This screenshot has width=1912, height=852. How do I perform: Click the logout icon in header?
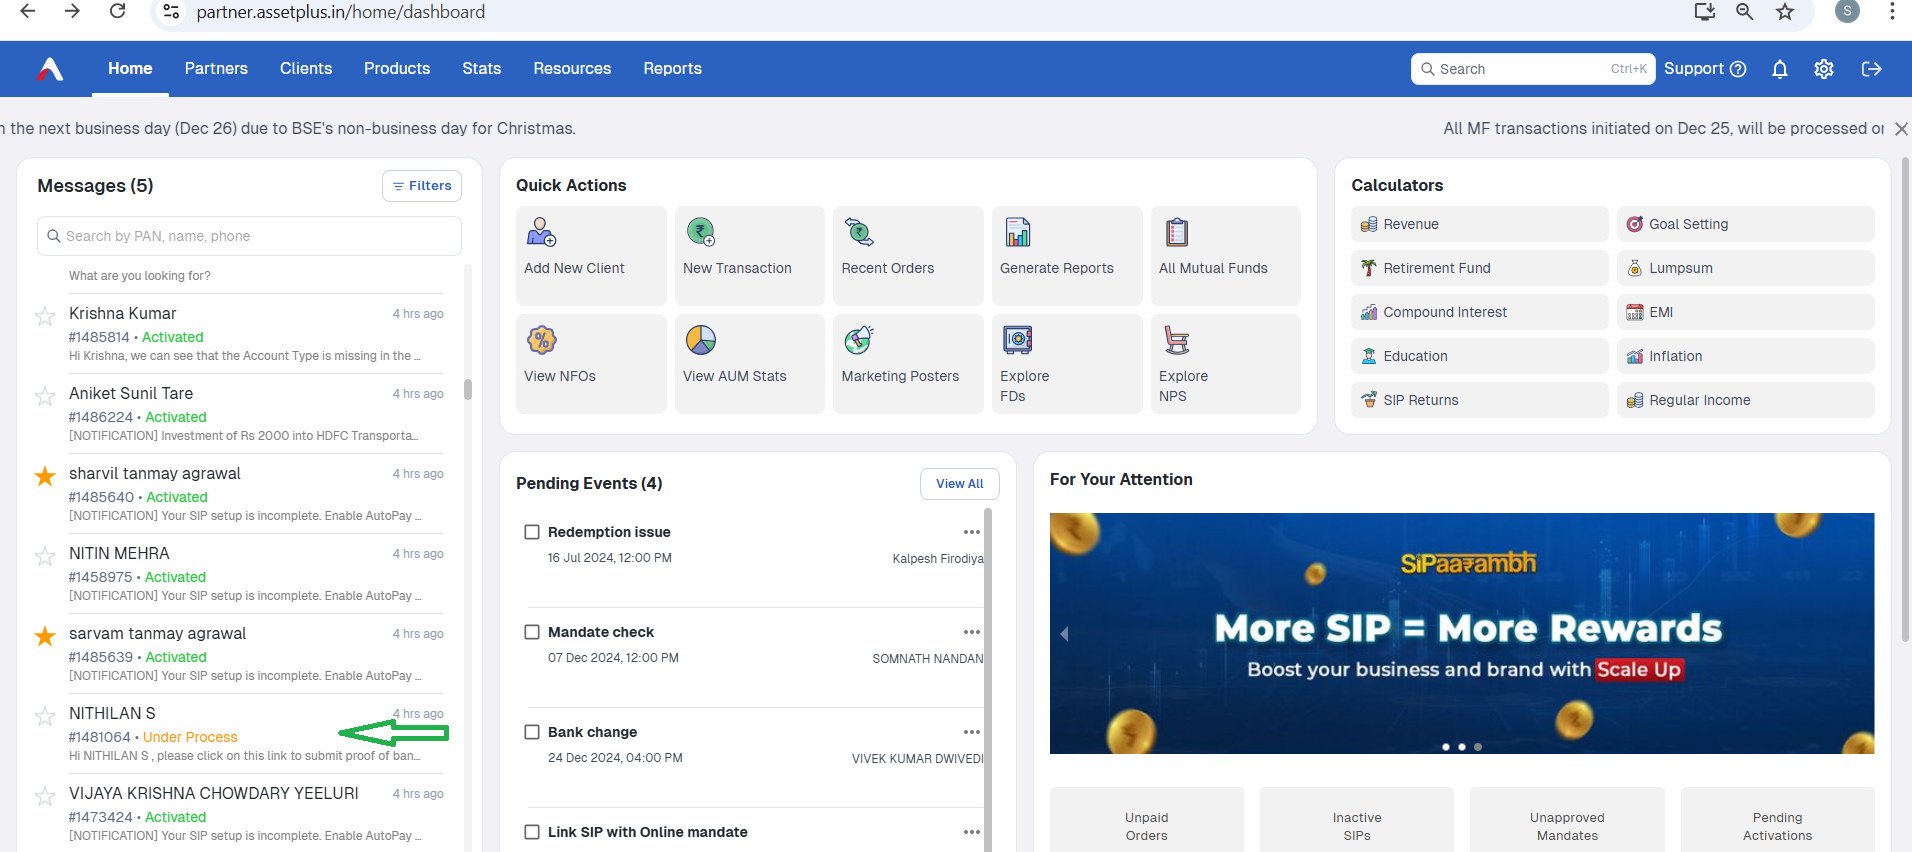click(1871, 69)
